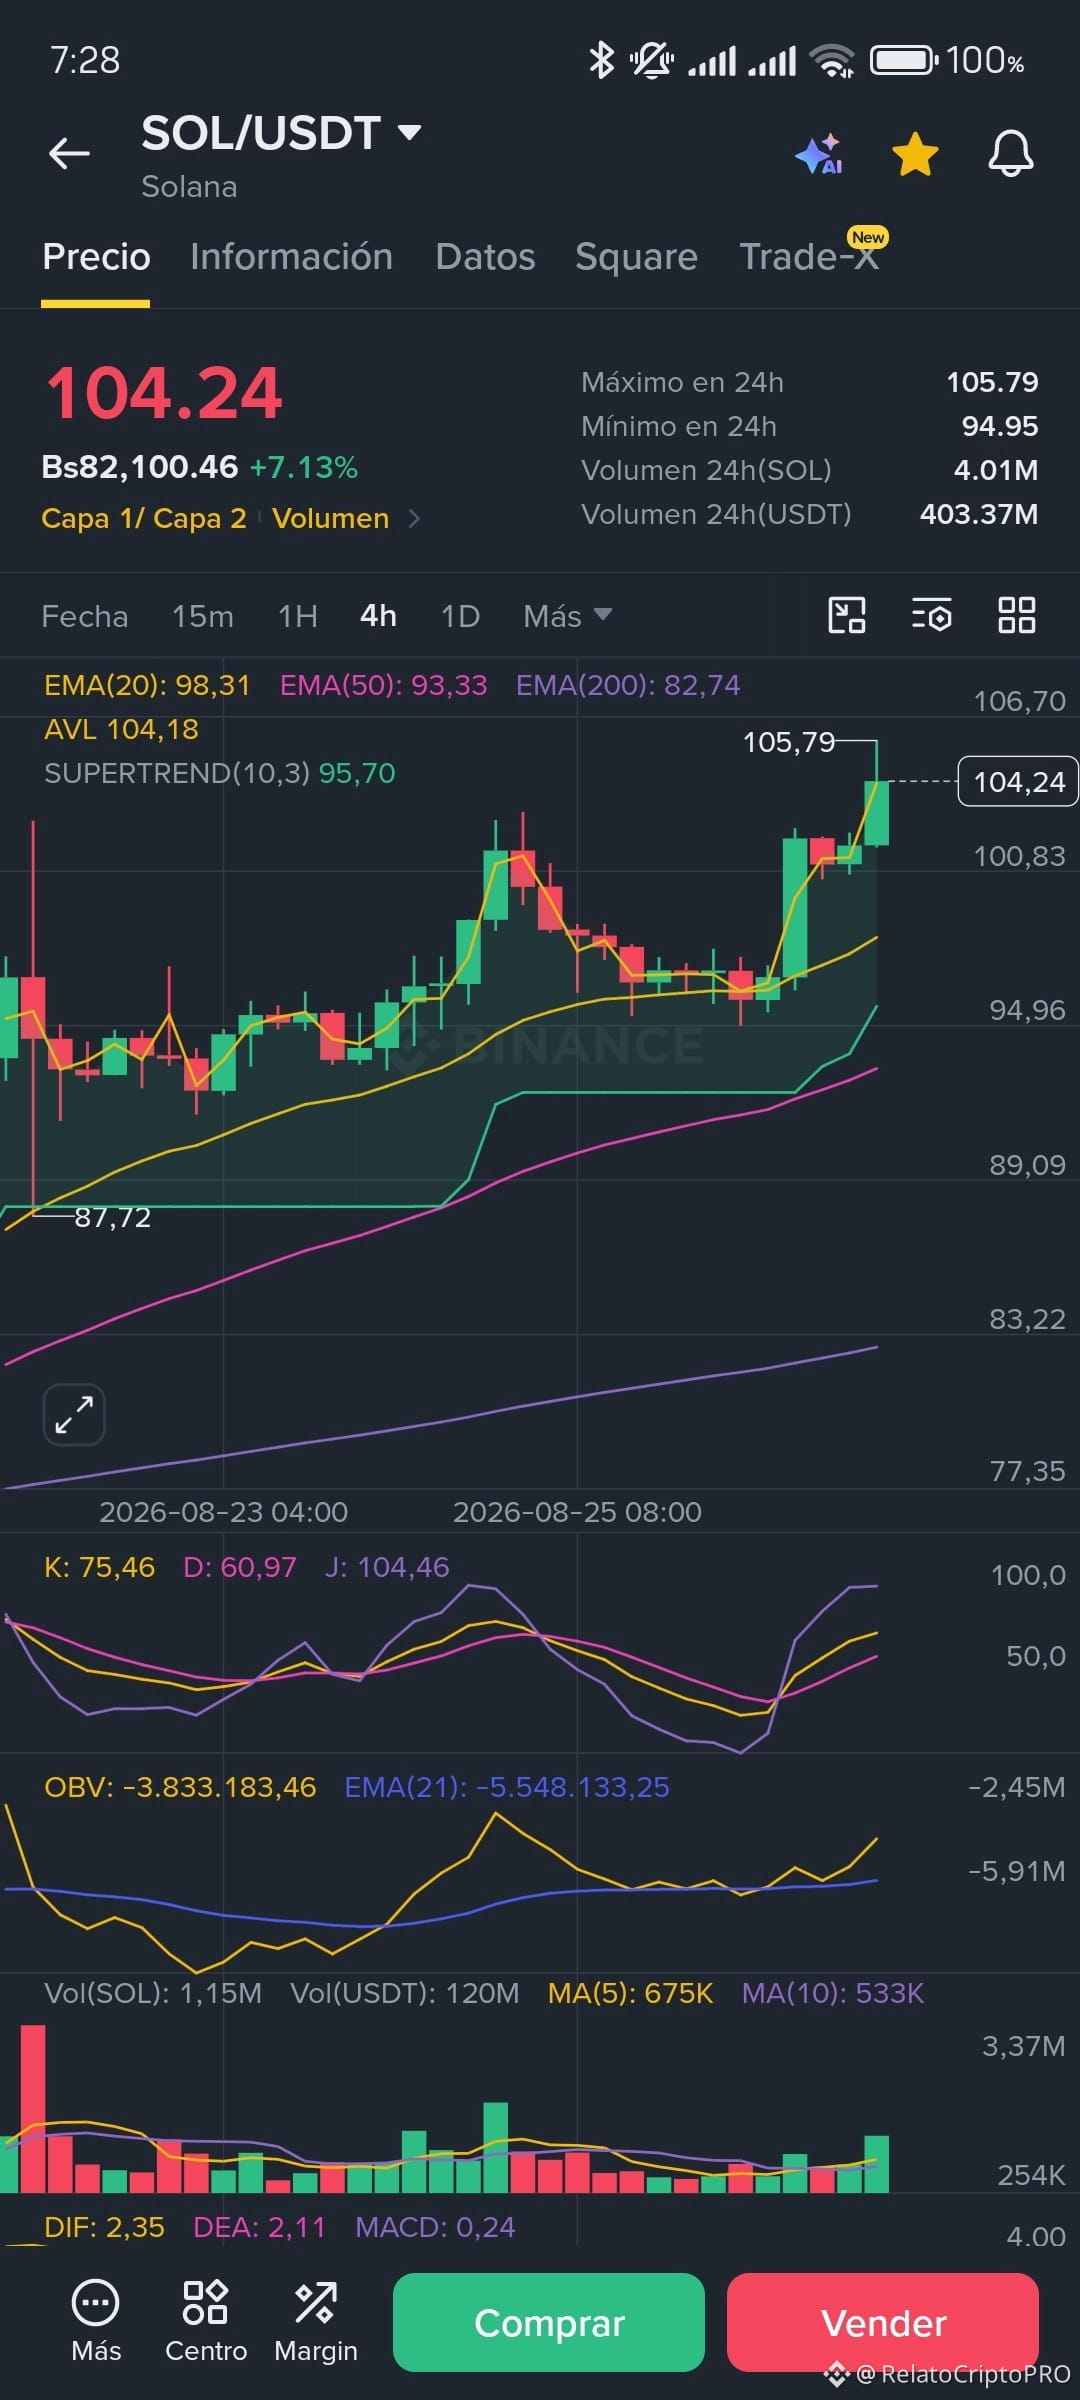Image resolution: width=1080 pixels, height=2400 pixels.
Task: Tap the K: 75,46 KDJ value
Action: (99, 1567)
